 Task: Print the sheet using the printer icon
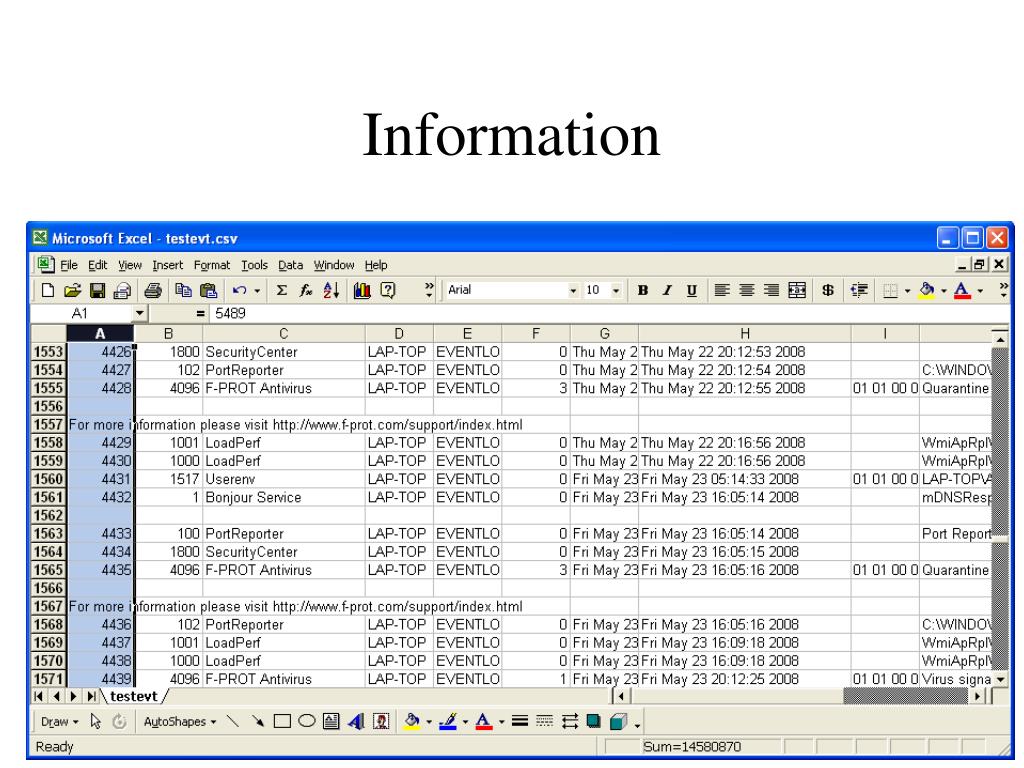[x=153, y=291]
